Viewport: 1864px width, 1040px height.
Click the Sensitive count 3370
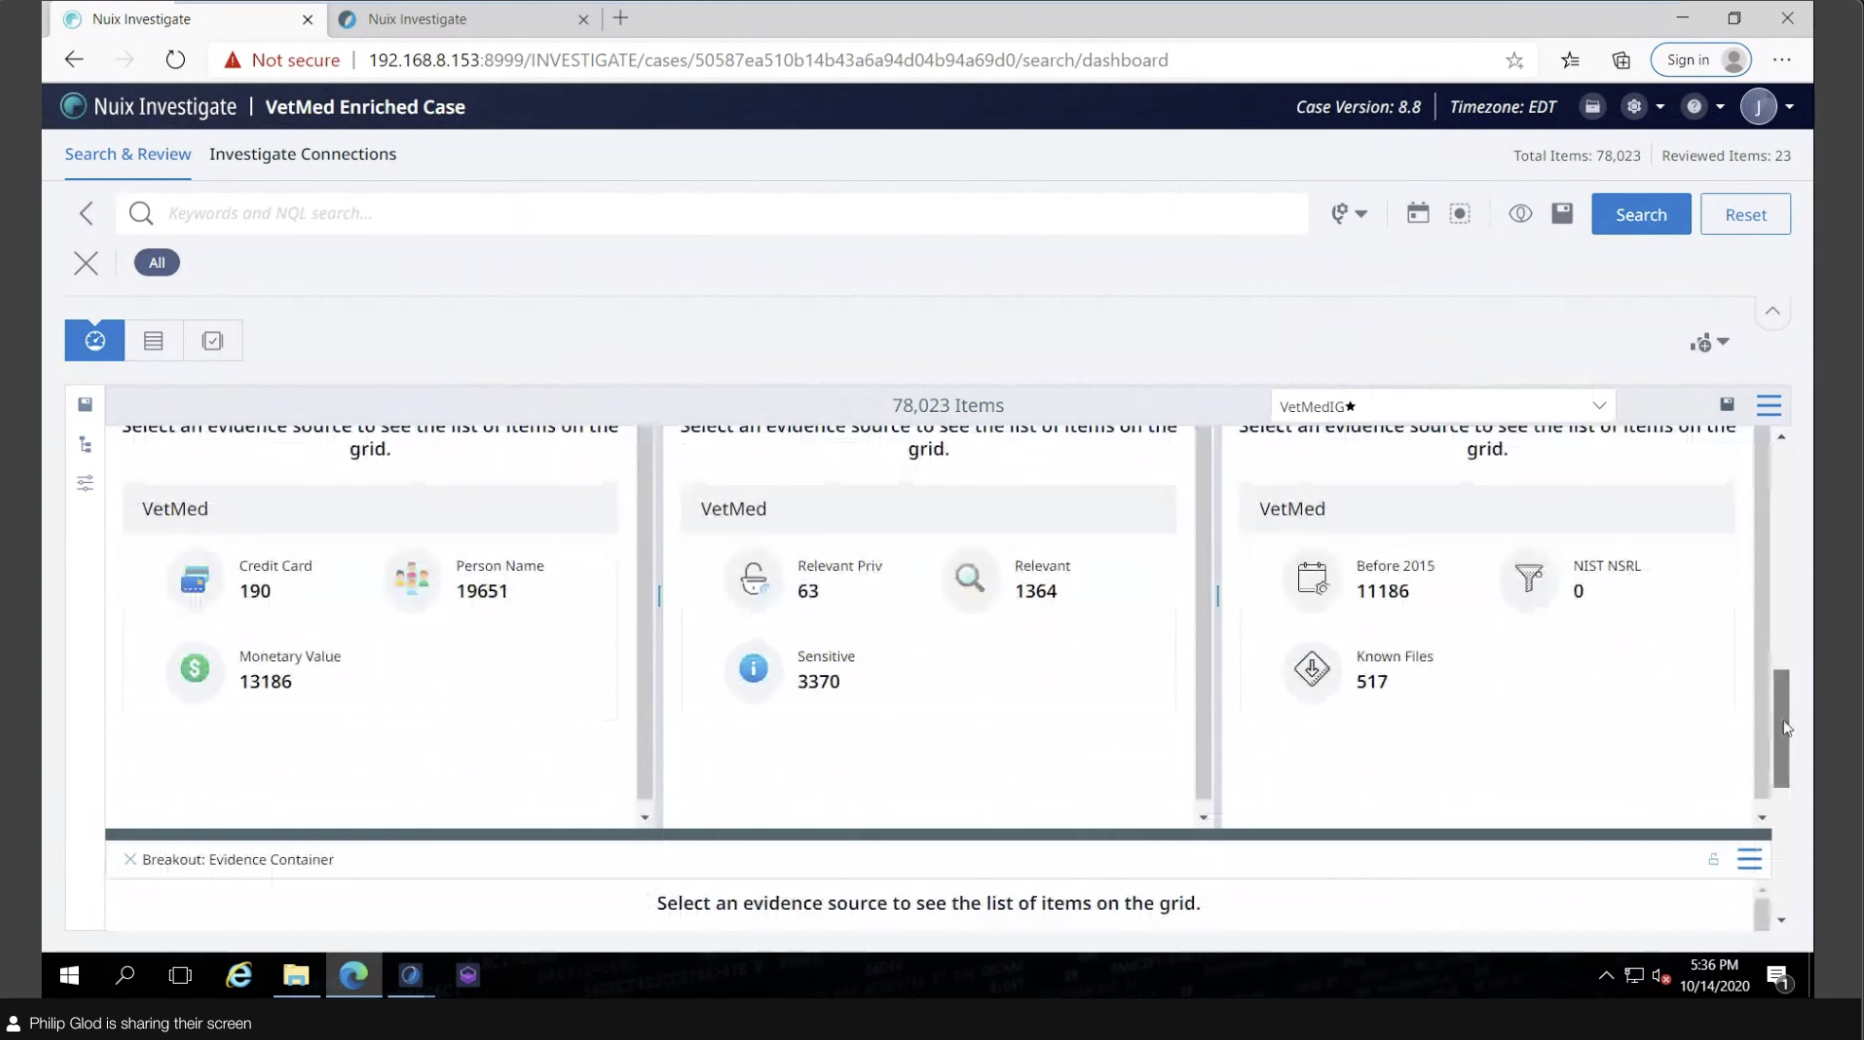click(x=818, y=681)
